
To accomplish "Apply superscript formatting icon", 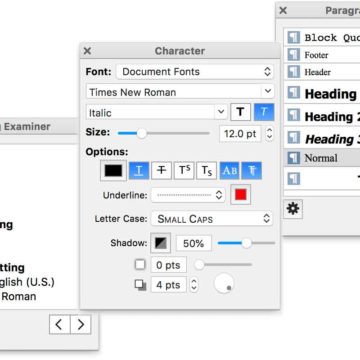I will [184, 171].
